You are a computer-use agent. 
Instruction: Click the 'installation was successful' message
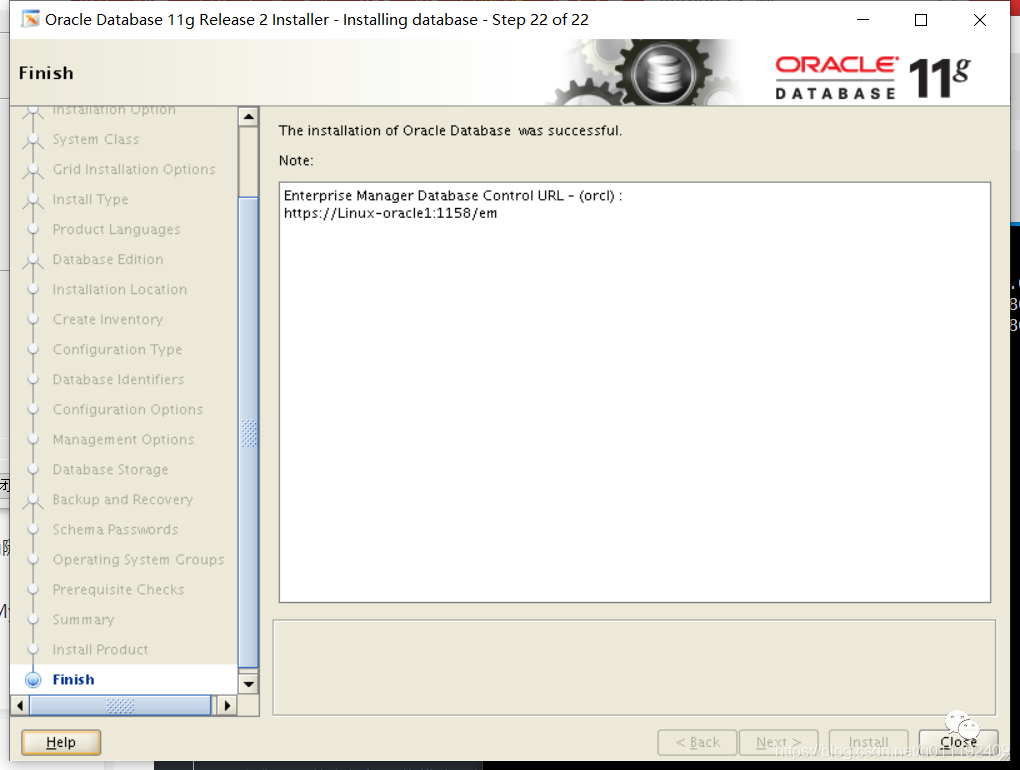[x=450, y=131]
